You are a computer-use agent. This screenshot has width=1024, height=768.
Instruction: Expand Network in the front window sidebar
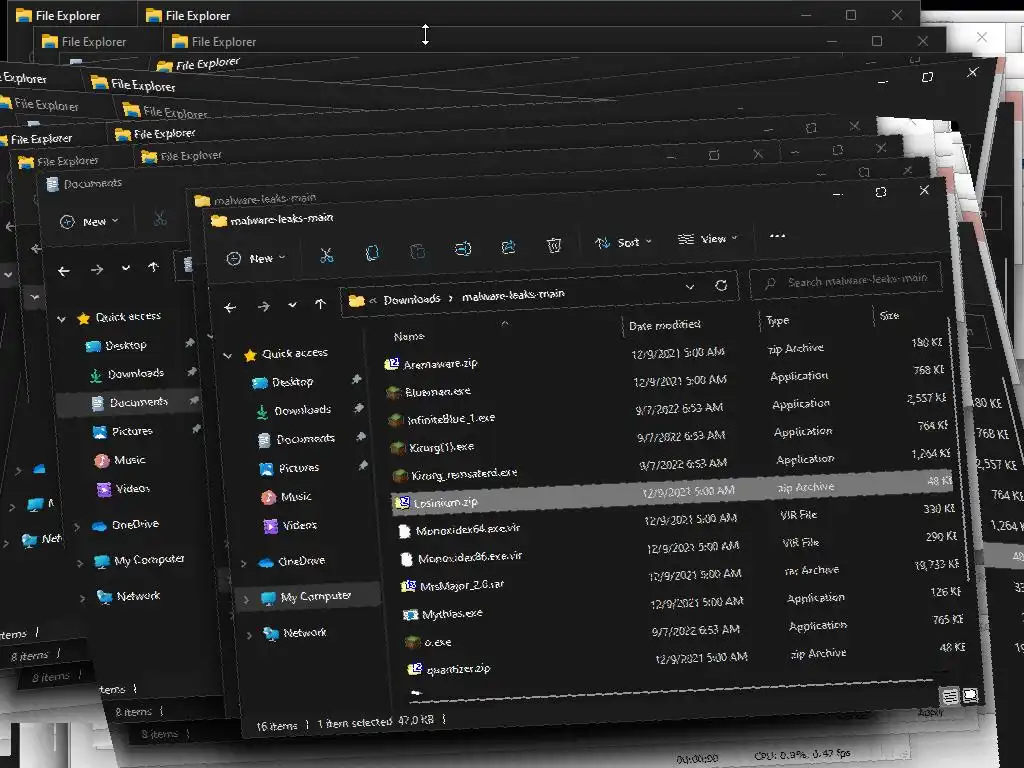[x=249, y=635]
